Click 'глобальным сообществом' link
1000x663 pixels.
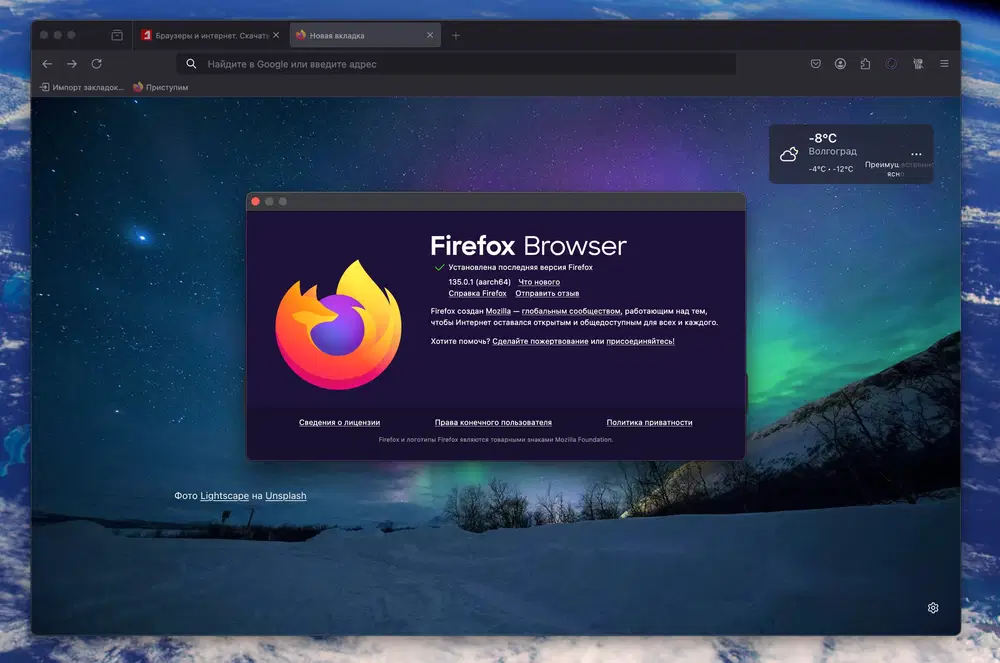(x=571, y=311)
